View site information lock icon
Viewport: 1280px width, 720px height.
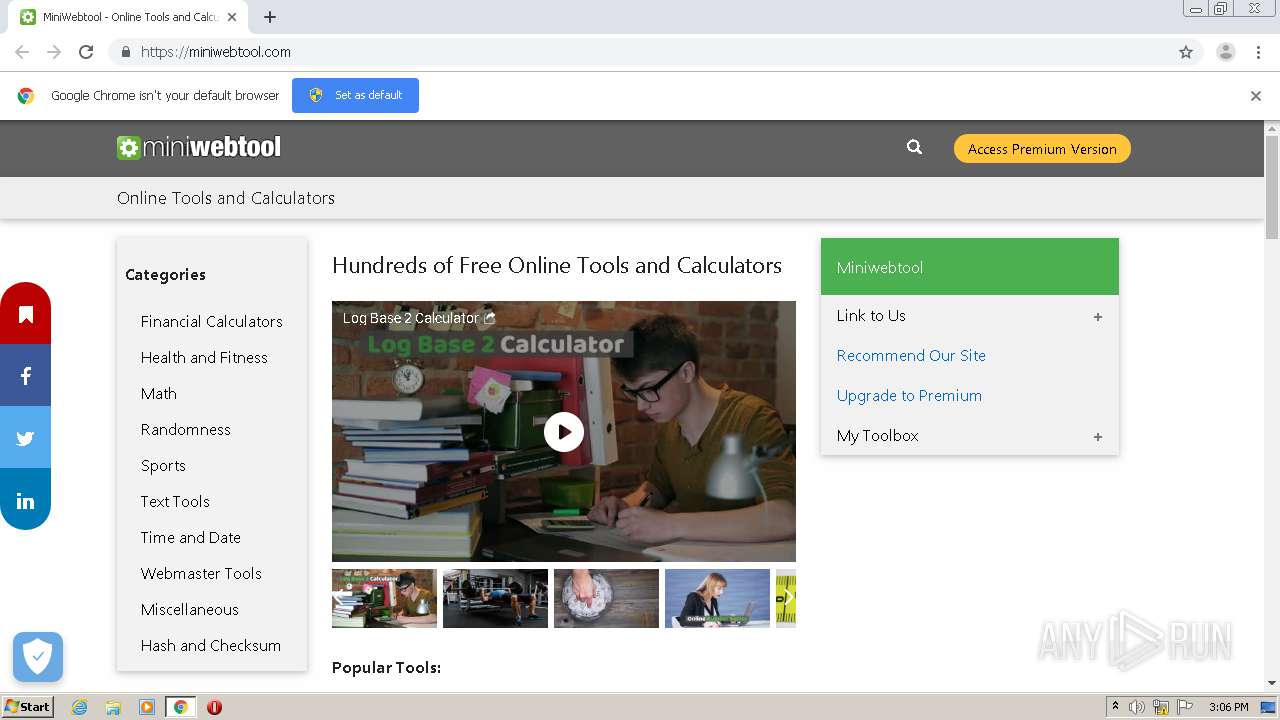click(x=125, y=52)
